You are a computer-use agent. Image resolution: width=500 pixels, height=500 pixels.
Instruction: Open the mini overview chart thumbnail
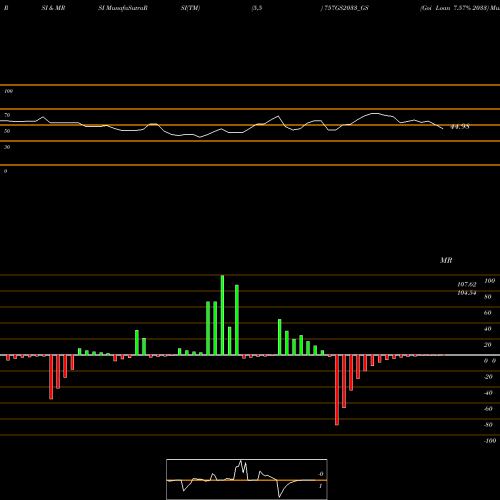247,479
